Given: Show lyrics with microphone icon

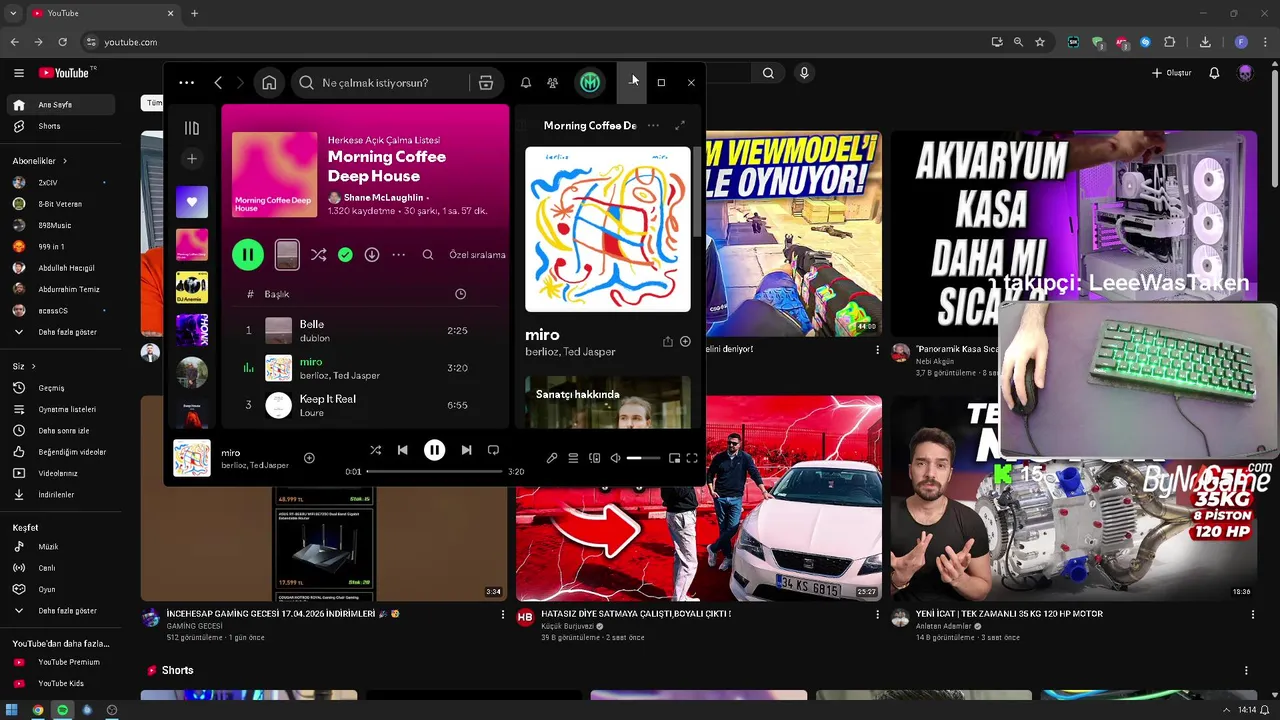Looking at the screenshot, I should click(x=552, y=458).
